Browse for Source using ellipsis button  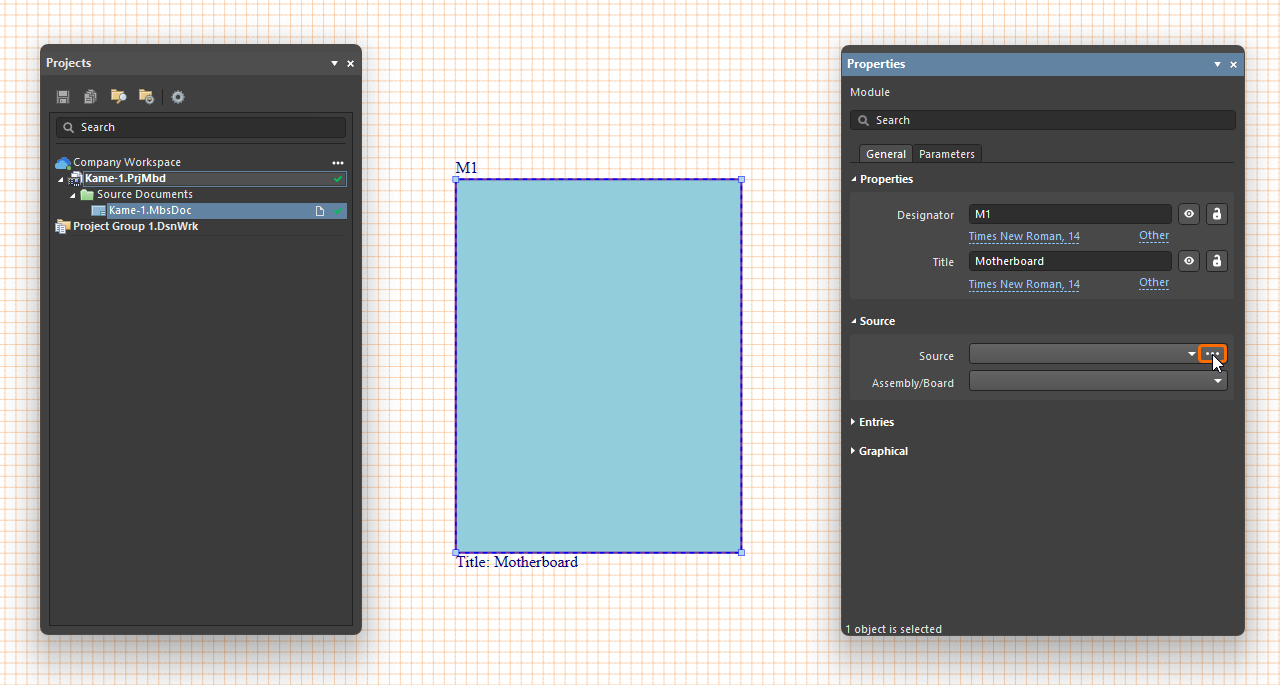click(1212, 354)
